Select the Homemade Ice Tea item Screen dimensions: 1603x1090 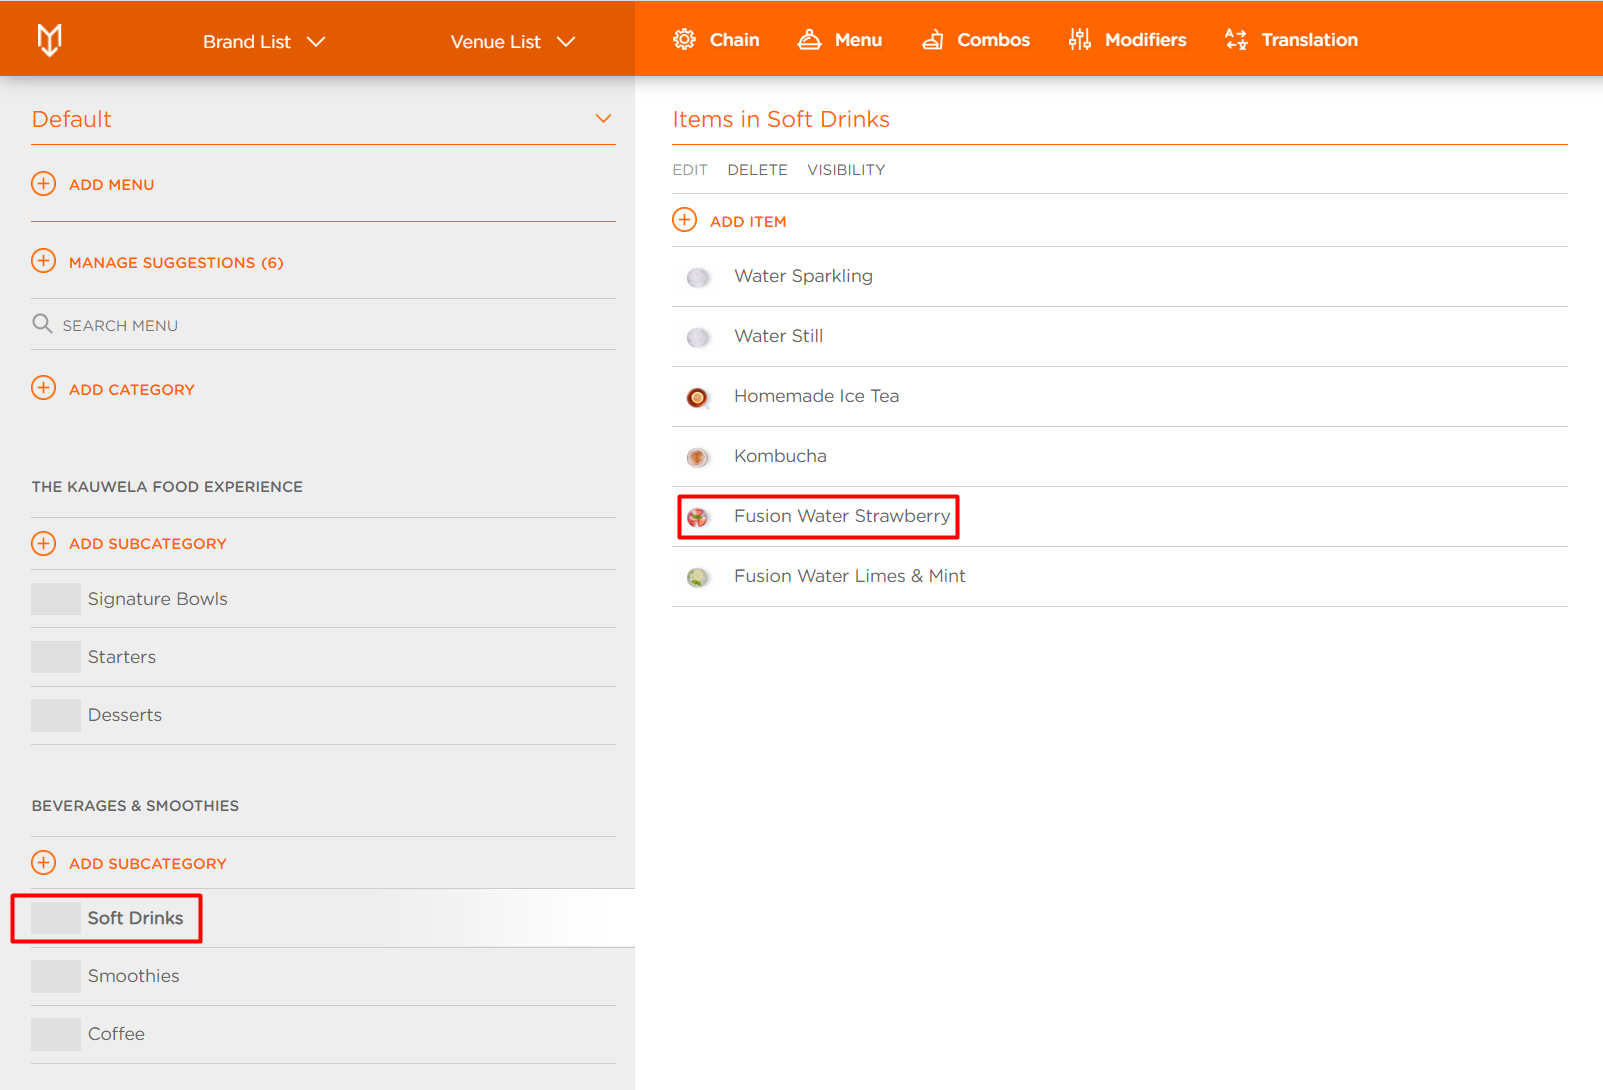coord(1120,397)
